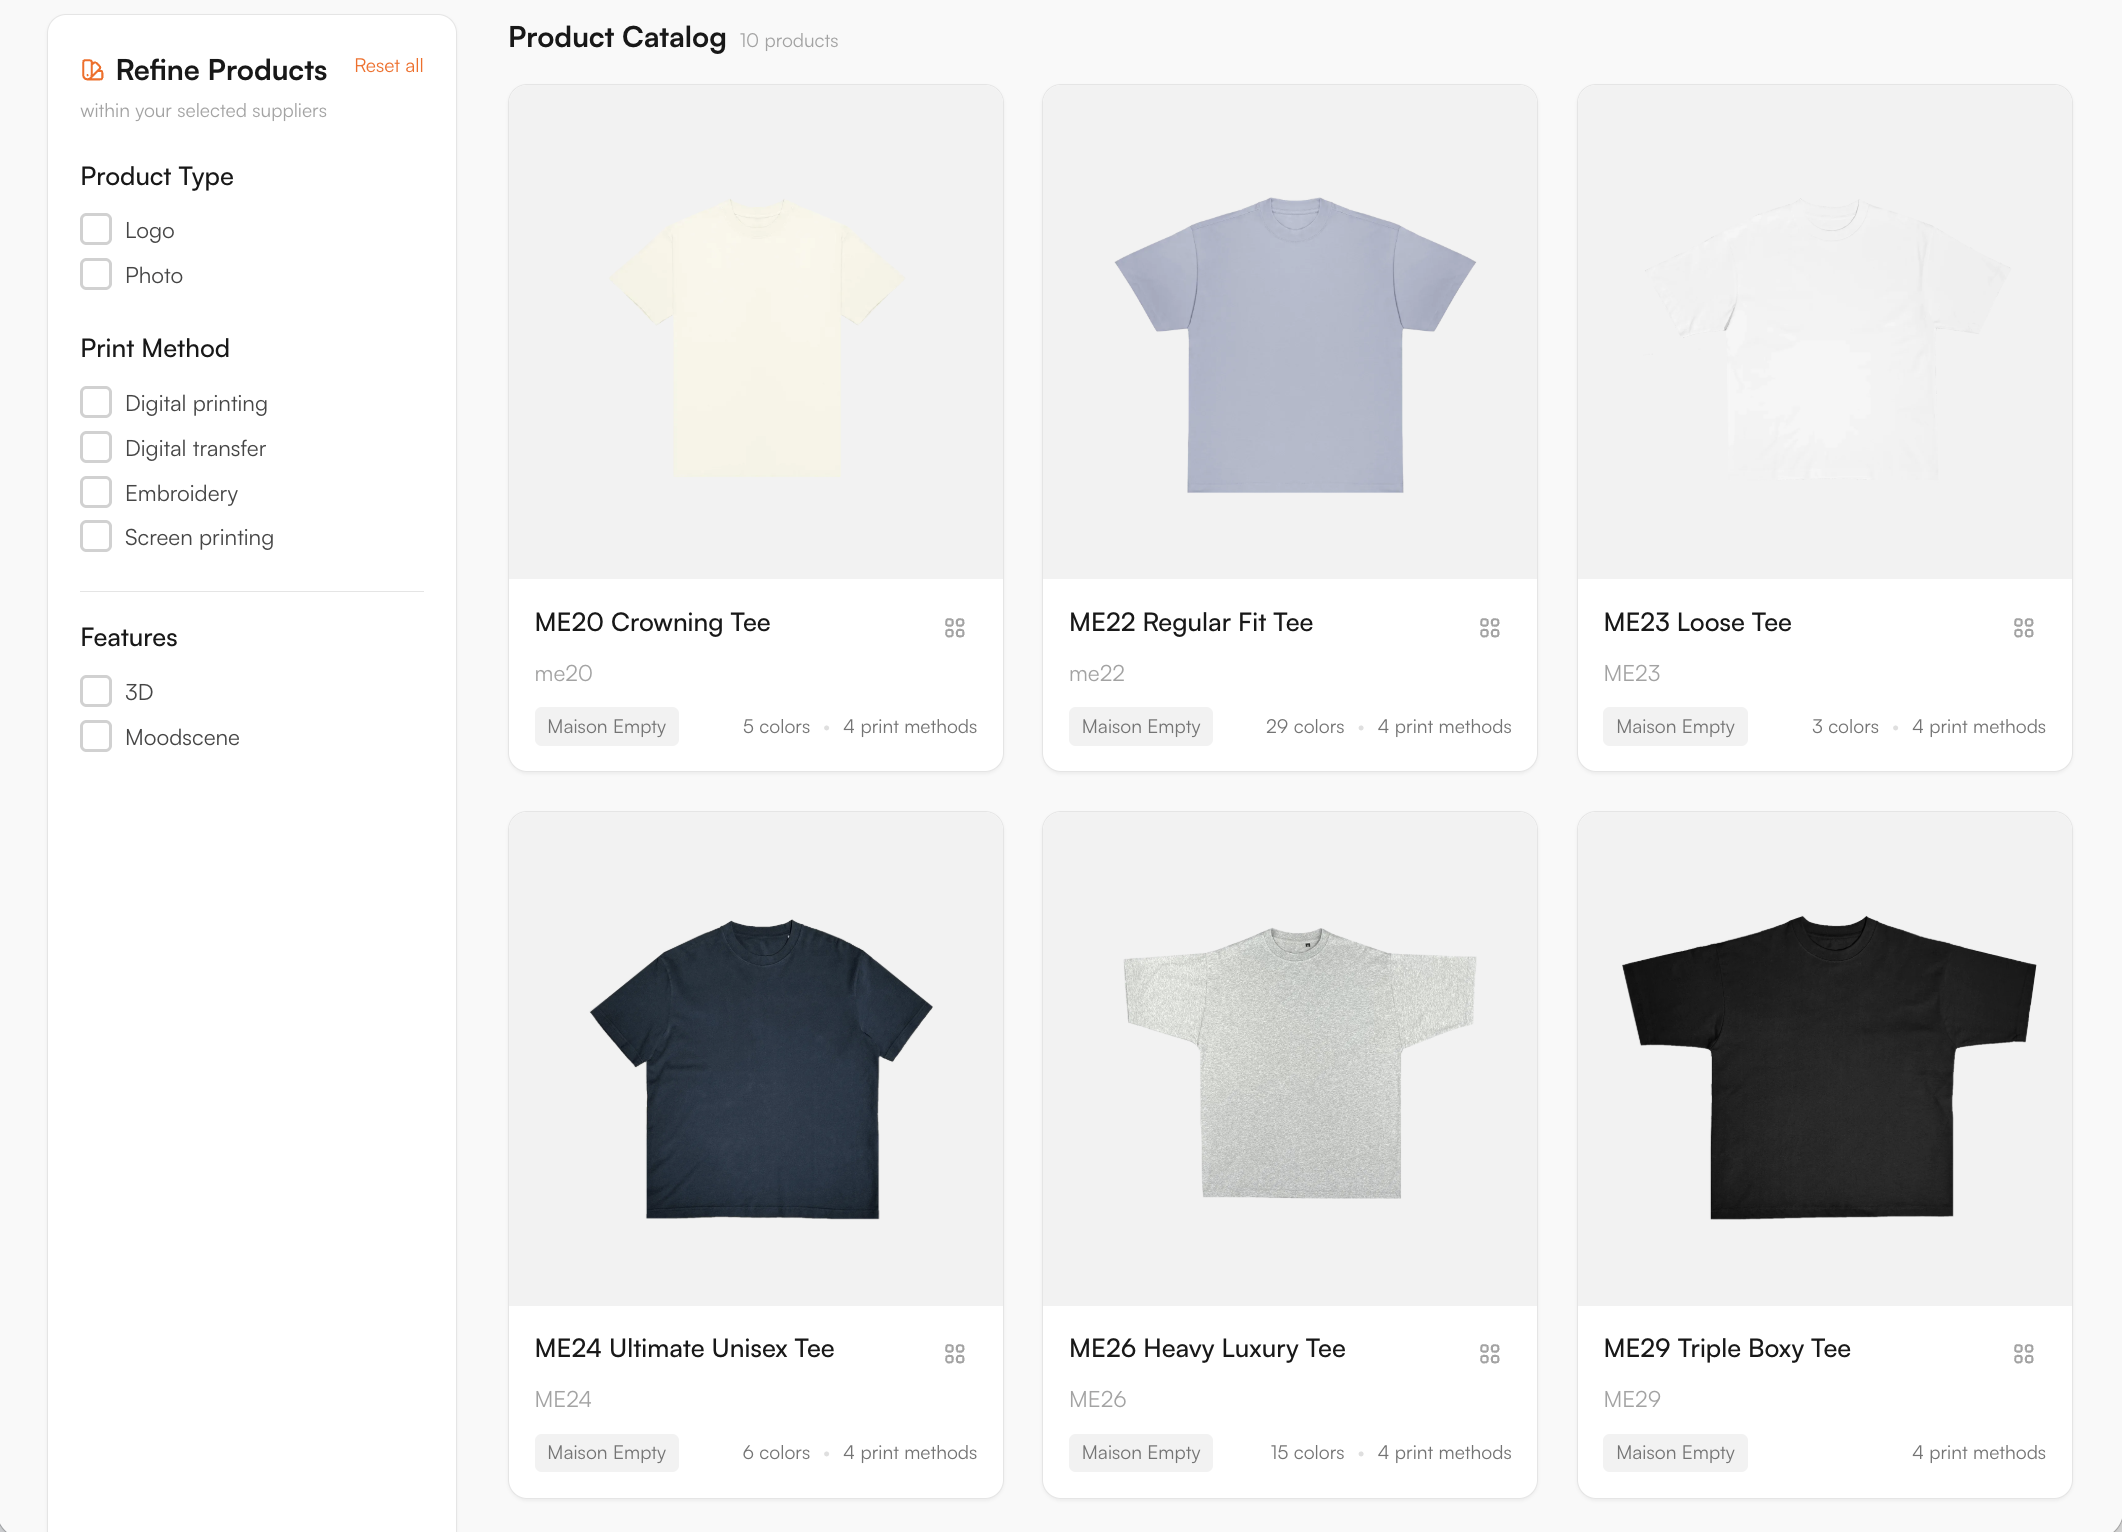The width and height of the screenshot is (2122, 1532).
Task: Open the ME22 Regular Fit Tee title
Action: coord(1191,622)
